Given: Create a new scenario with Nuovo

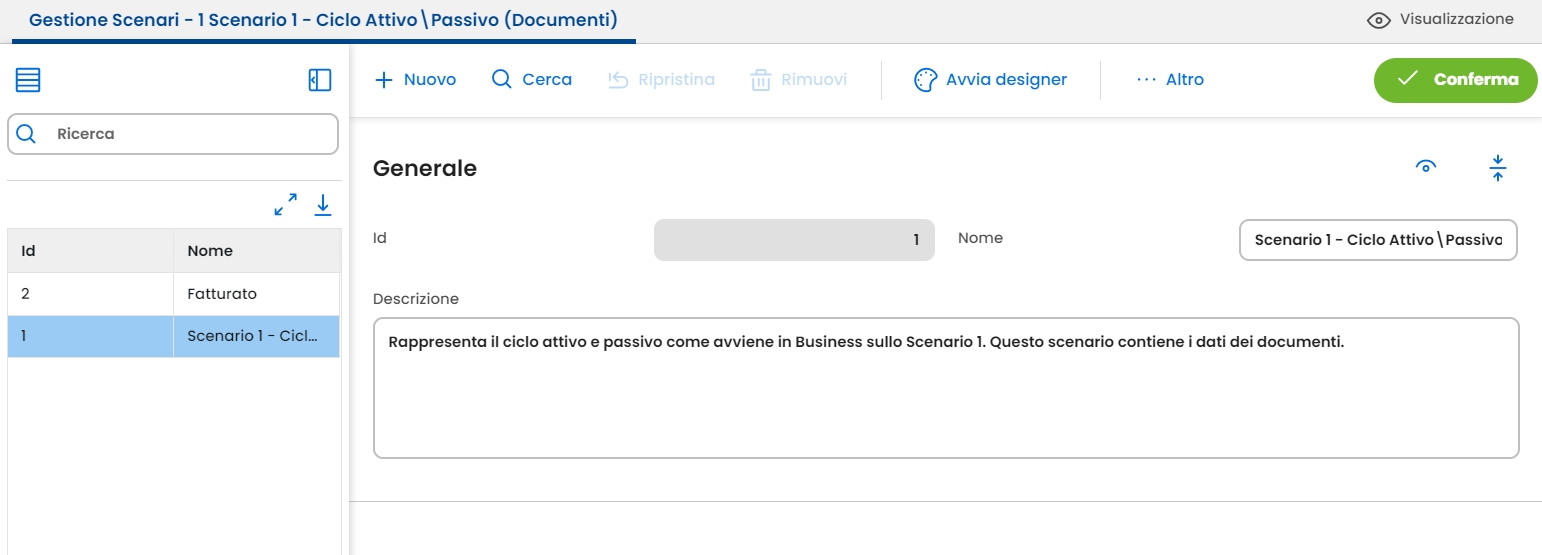Looking at the screenshot, I should (415, 80).
